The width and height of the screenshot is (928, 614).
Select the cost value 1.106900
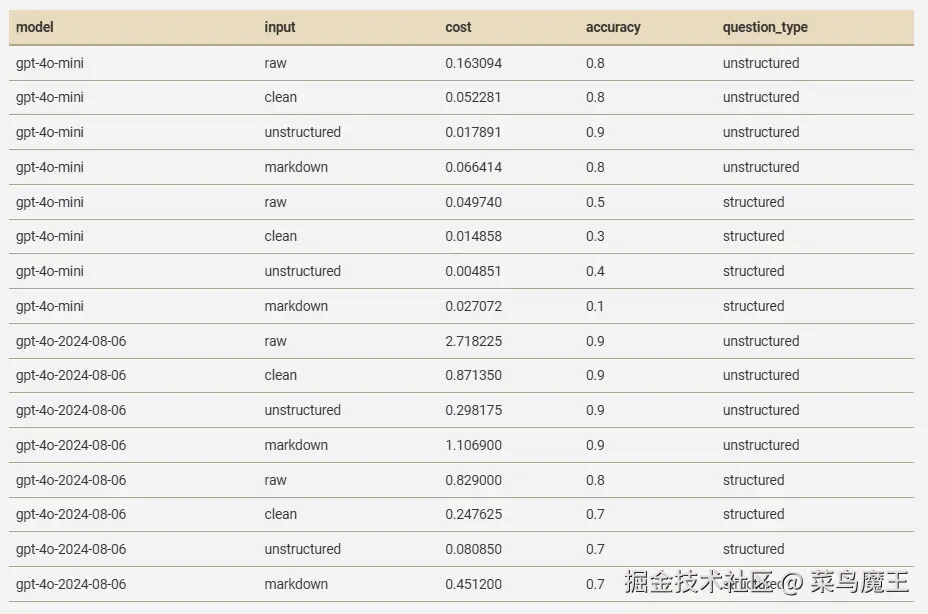[x=473, y=445]
